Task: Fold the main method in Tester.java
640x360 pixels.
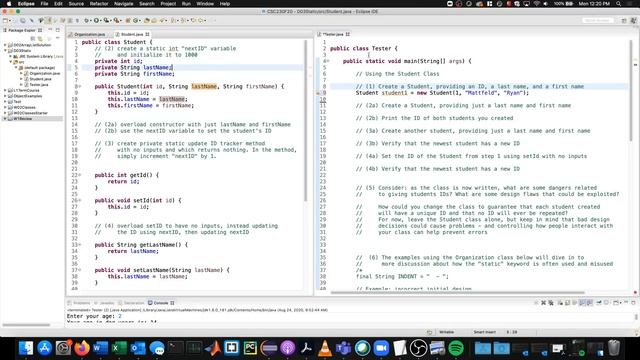Action: pos(328,61)
